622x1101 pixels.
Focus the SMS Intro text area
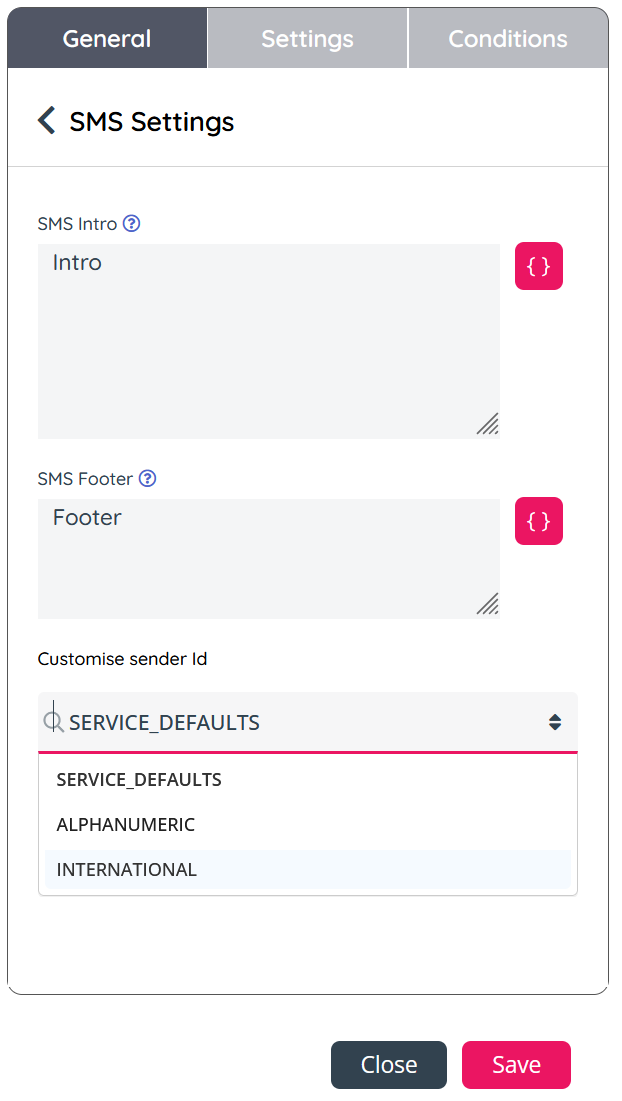pyautogui.click(x=268, y=340)
